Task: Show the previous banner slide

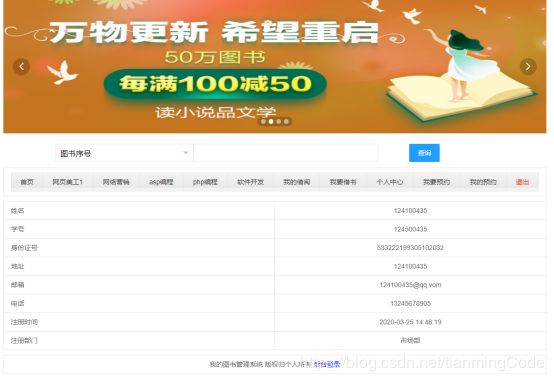Action: pos(21,66)
